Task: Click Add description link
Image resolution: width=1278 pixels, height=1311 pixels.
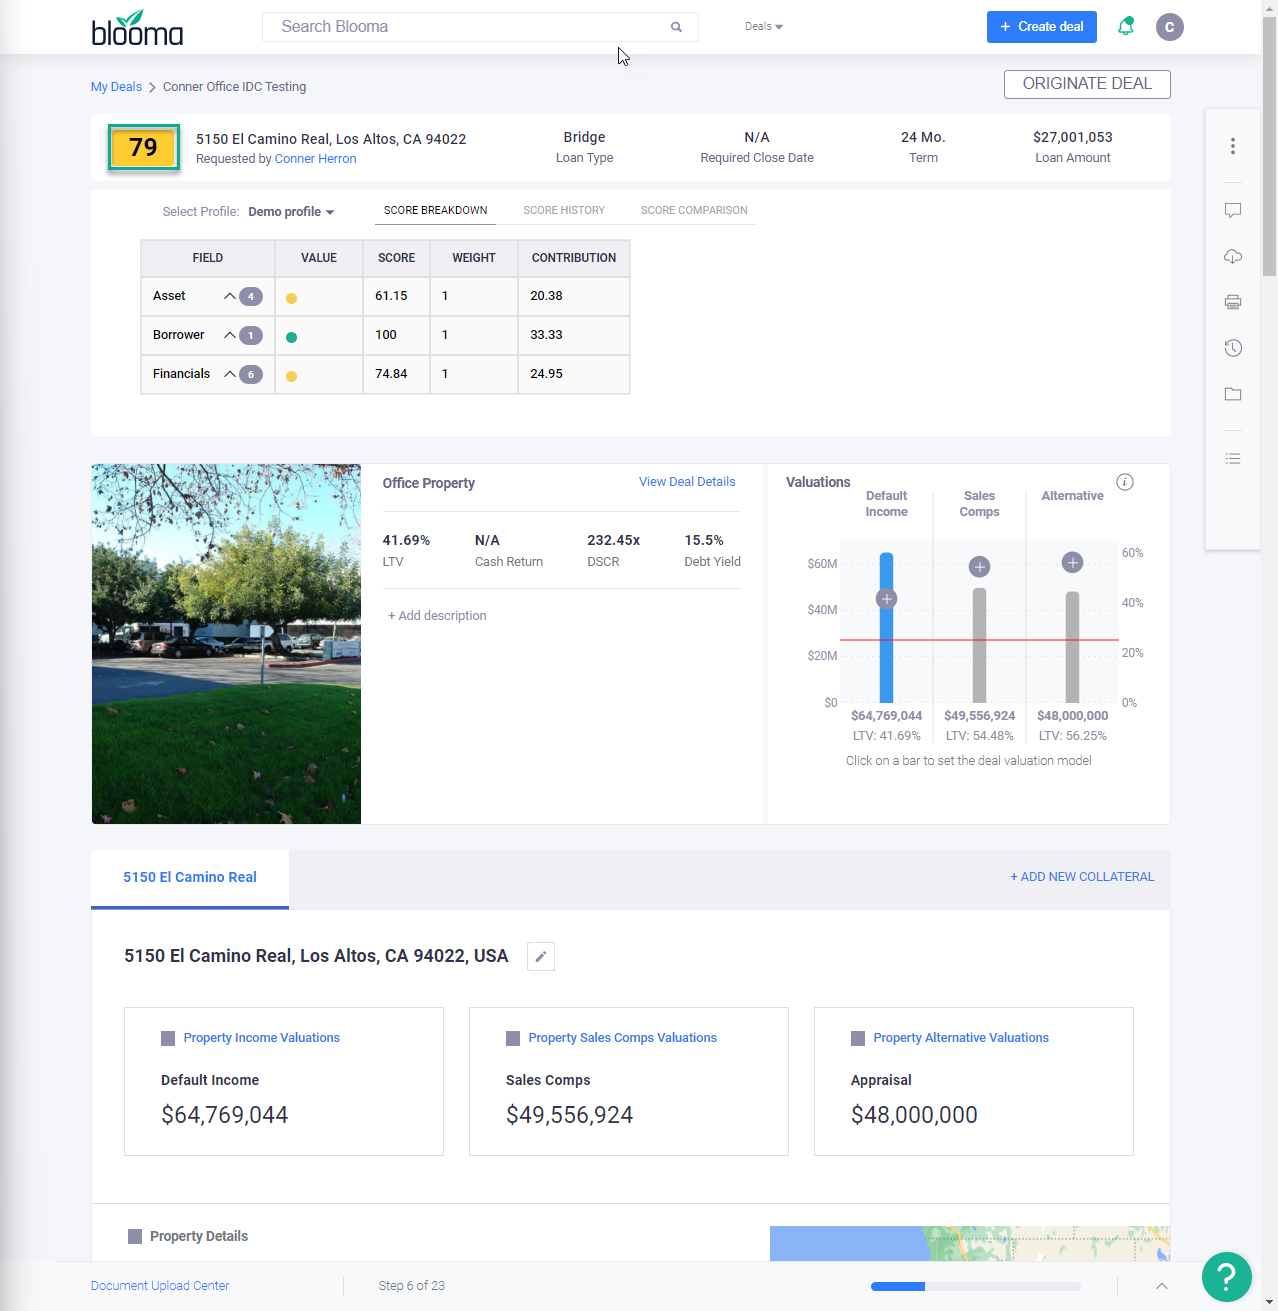Action: (437, 616)
